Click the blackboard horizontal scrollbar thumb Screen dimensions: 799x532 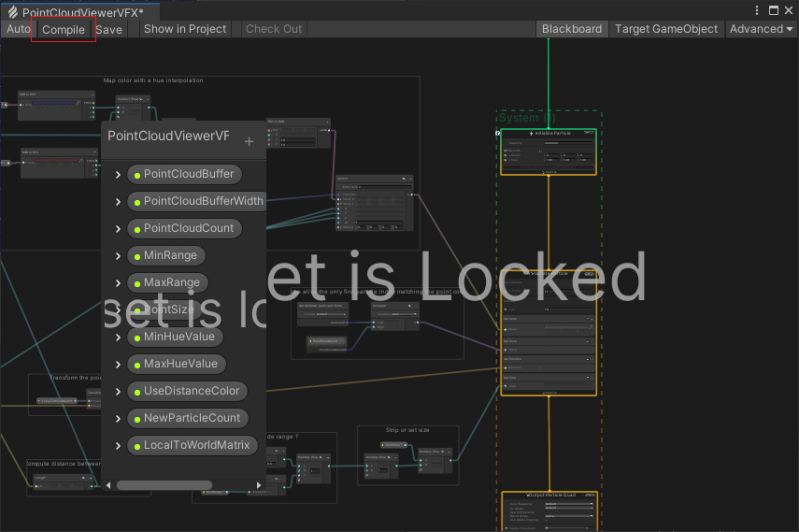(x=164, y=485)
